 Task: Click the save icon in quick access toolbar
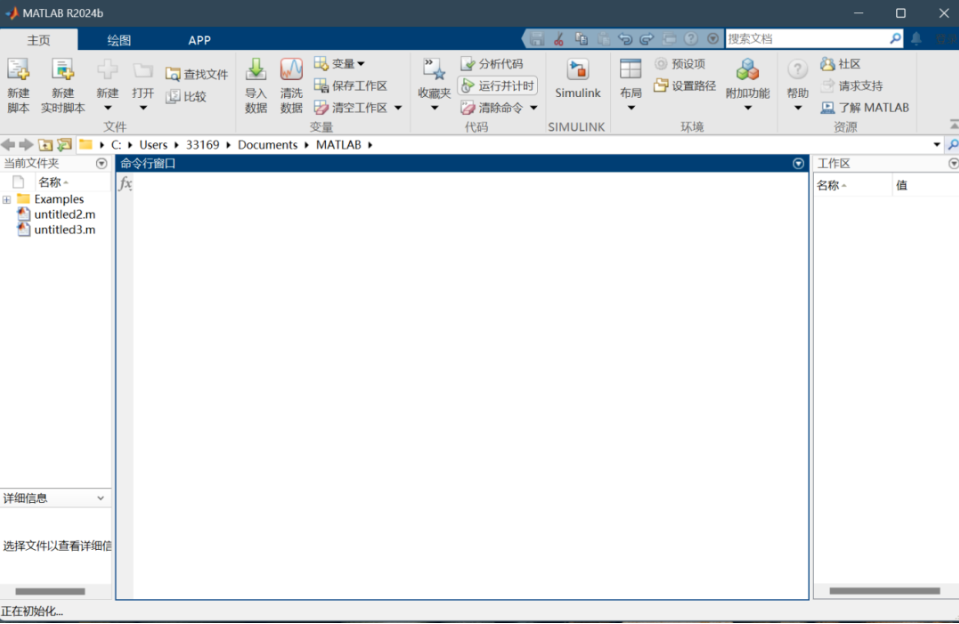537,39
